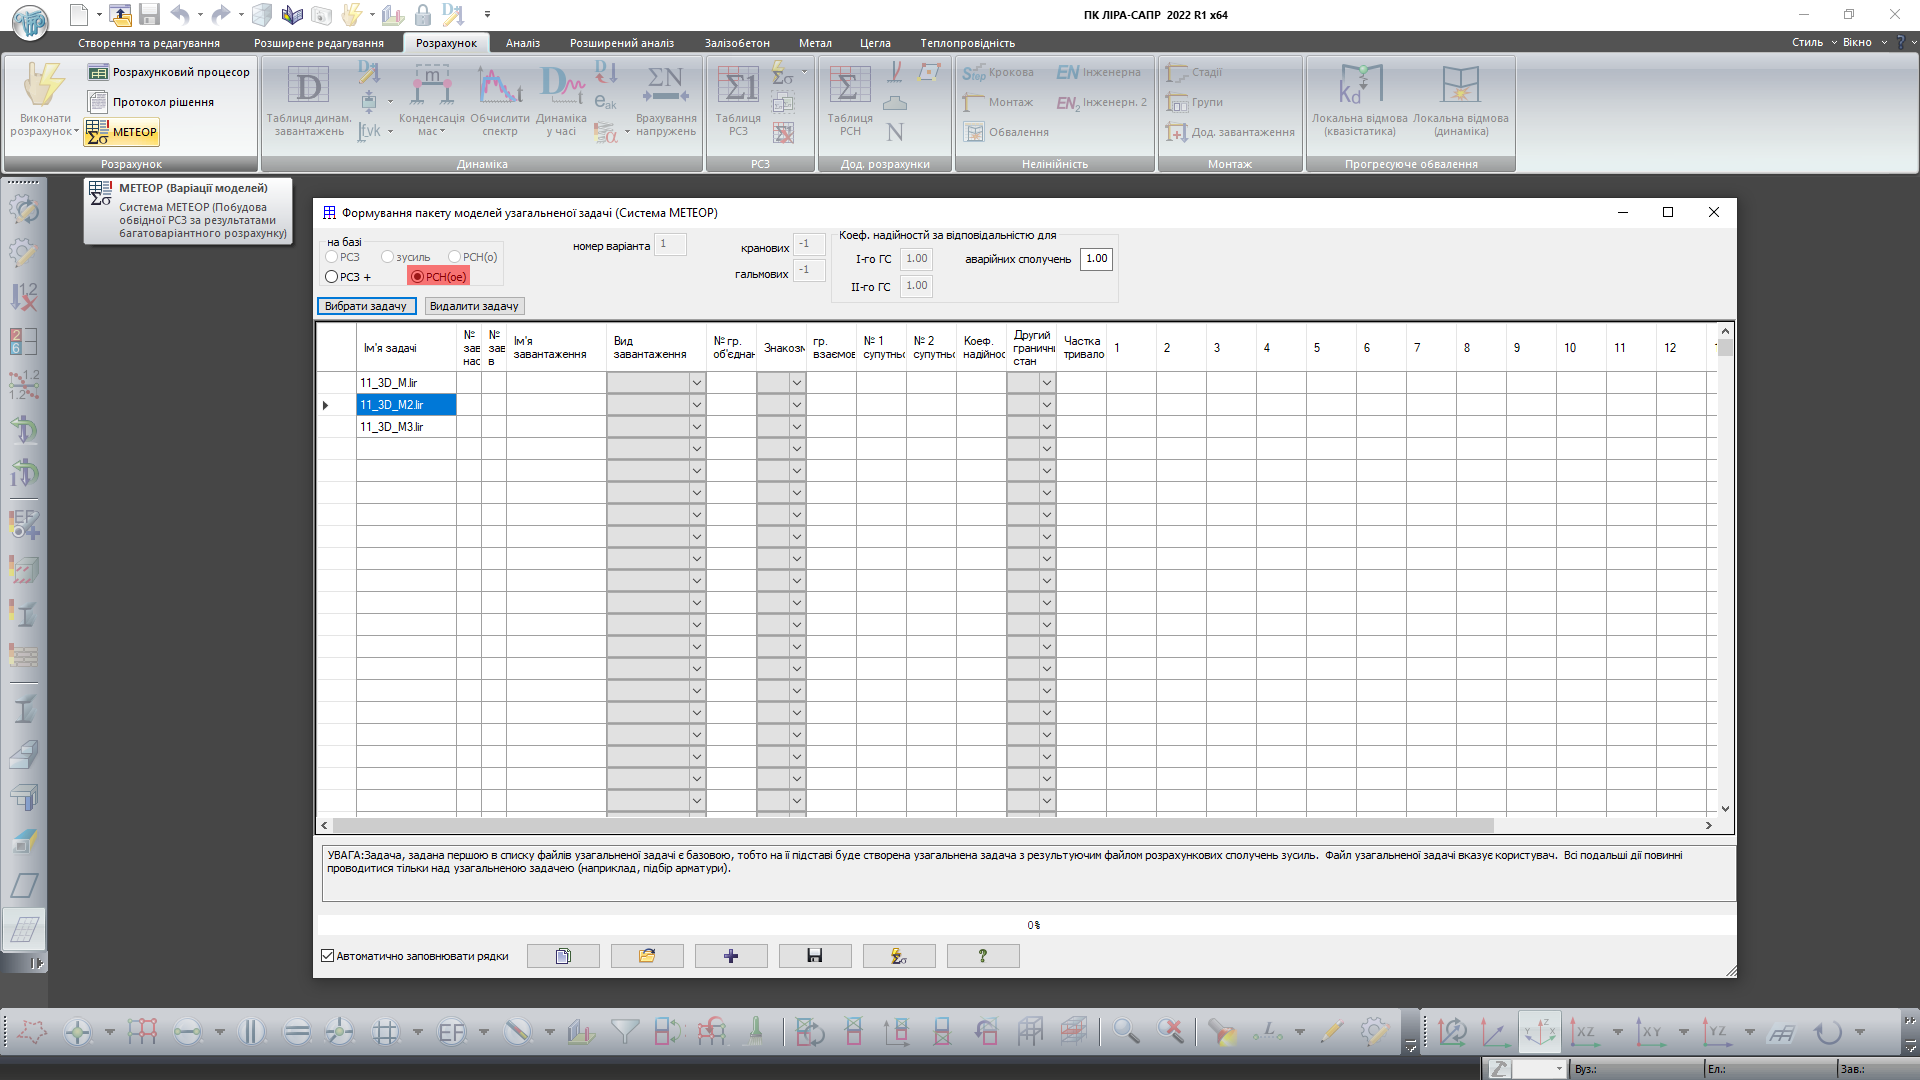Switch to the Аналіз ribbon tab
1920x1080 pixels.
tap(522, 43)
